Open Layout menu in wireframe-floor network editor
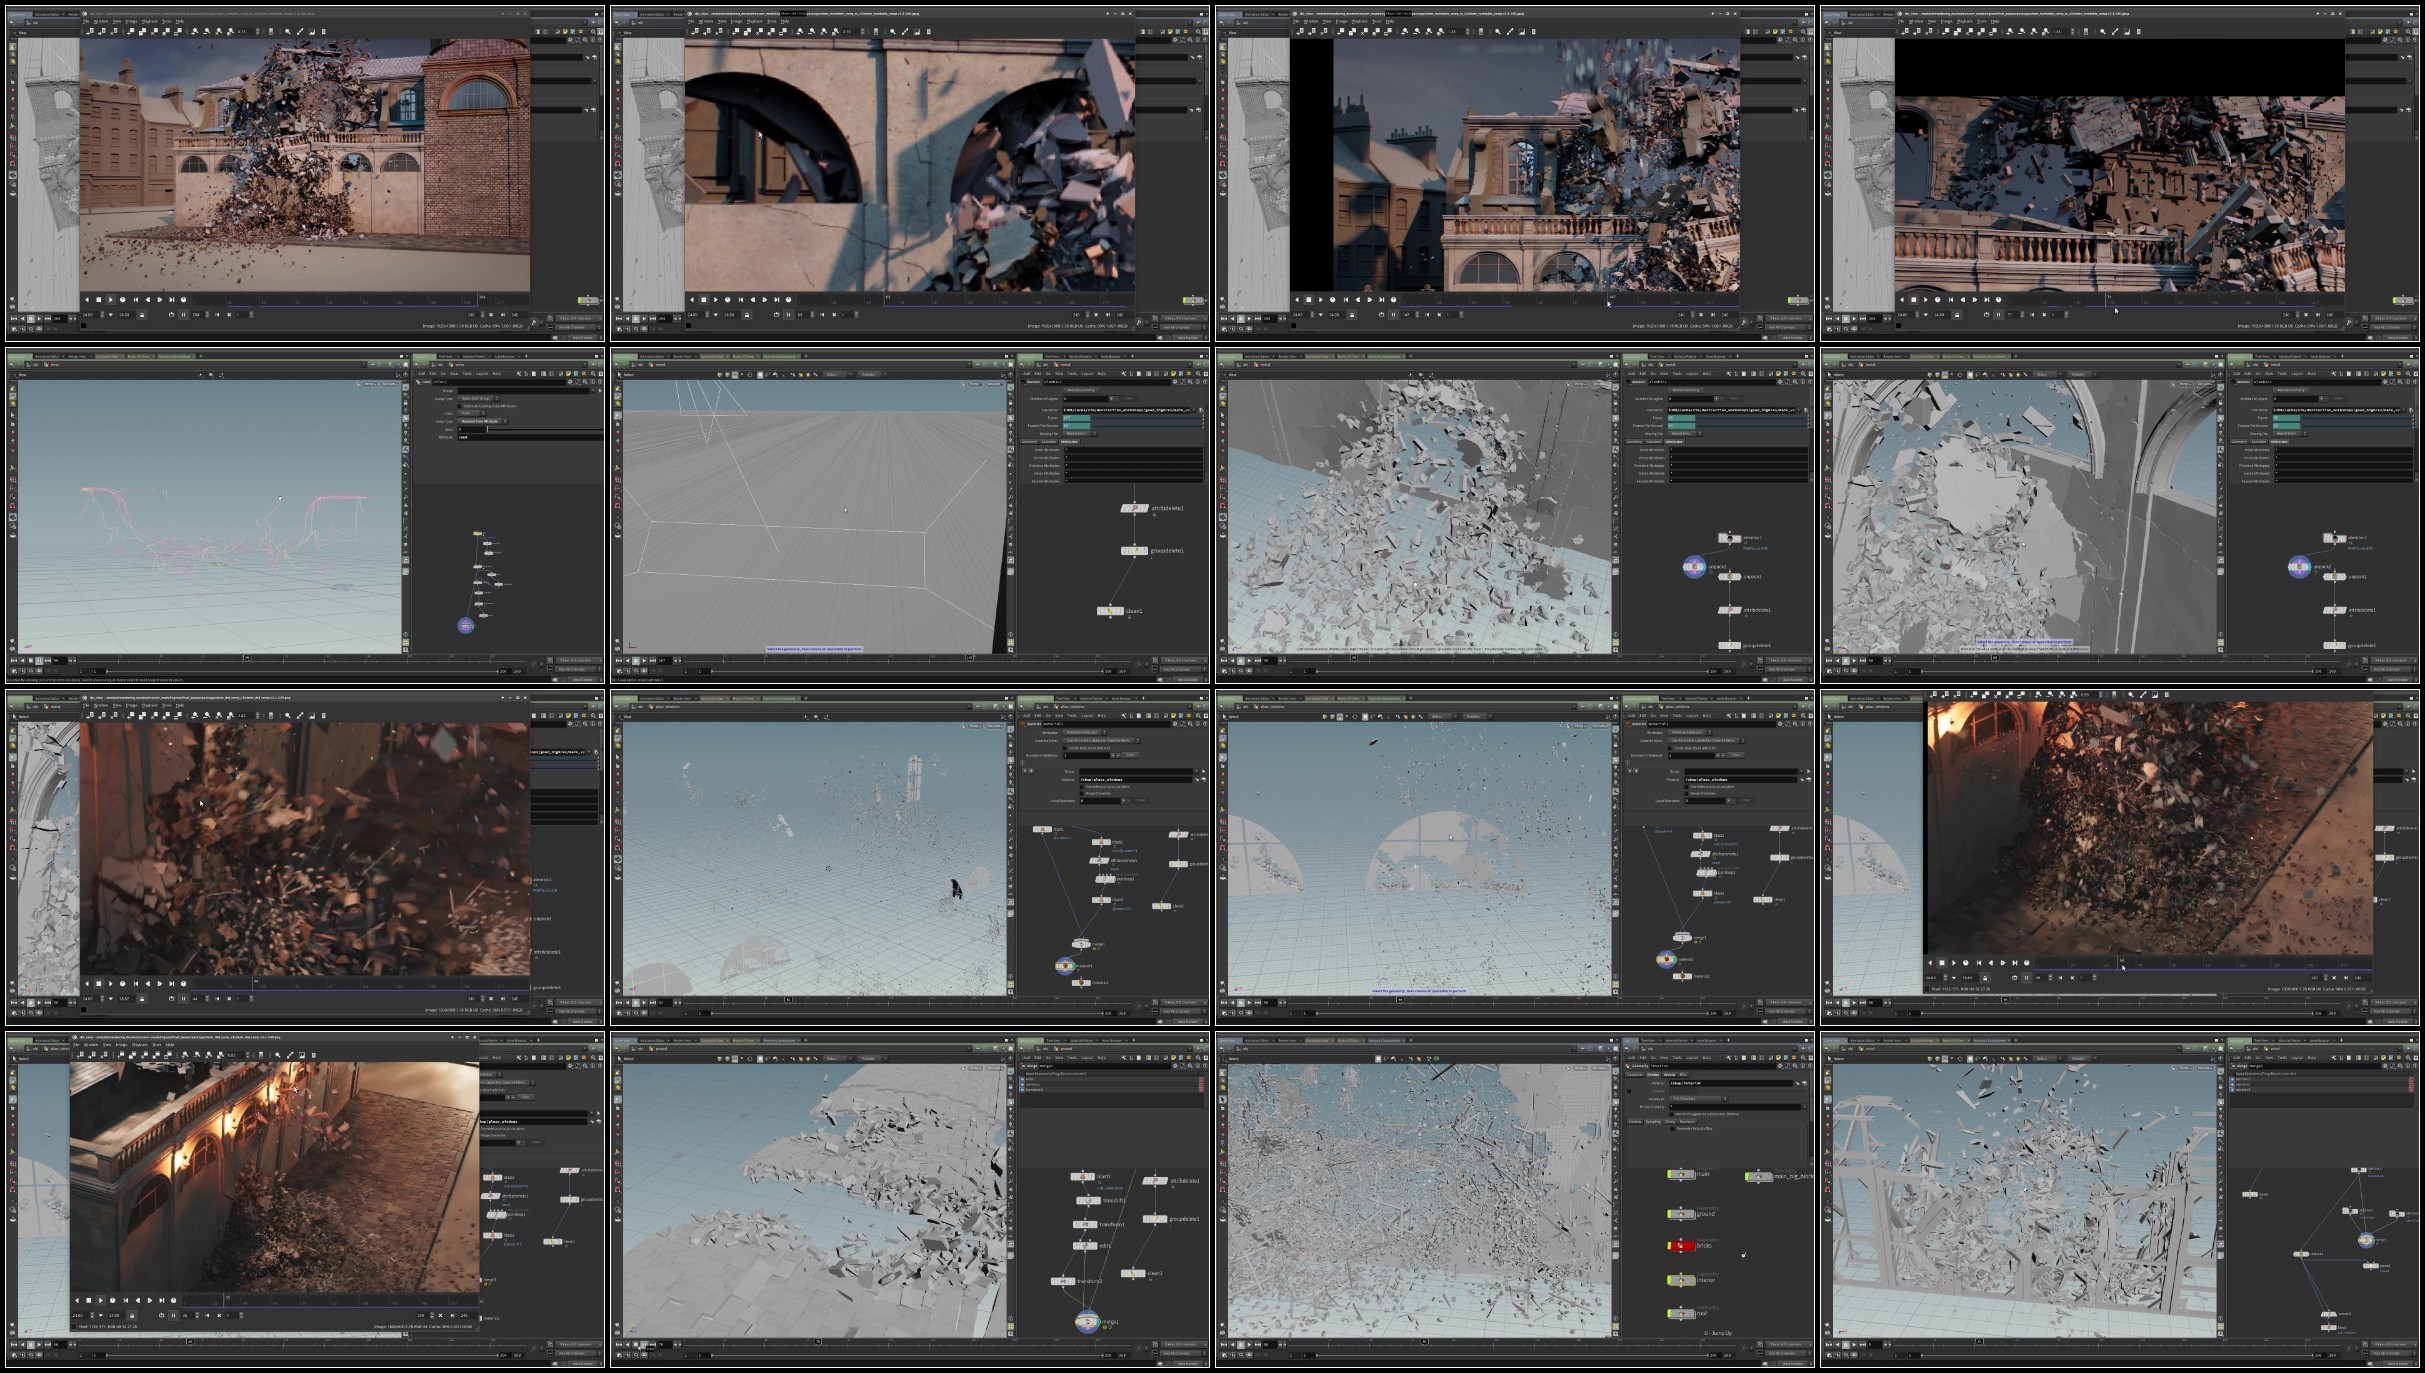This screenshot has width=2425, height=1373. [x=1087, y=374]
